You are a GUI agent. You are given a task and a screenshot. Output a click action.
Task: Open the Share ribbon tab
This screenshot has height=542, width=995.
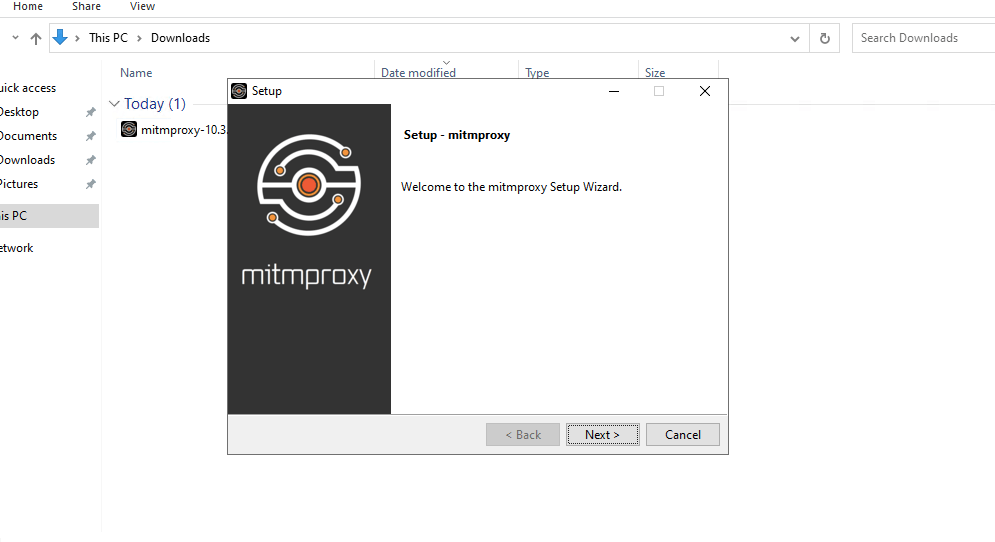click(x=86, y=6)
